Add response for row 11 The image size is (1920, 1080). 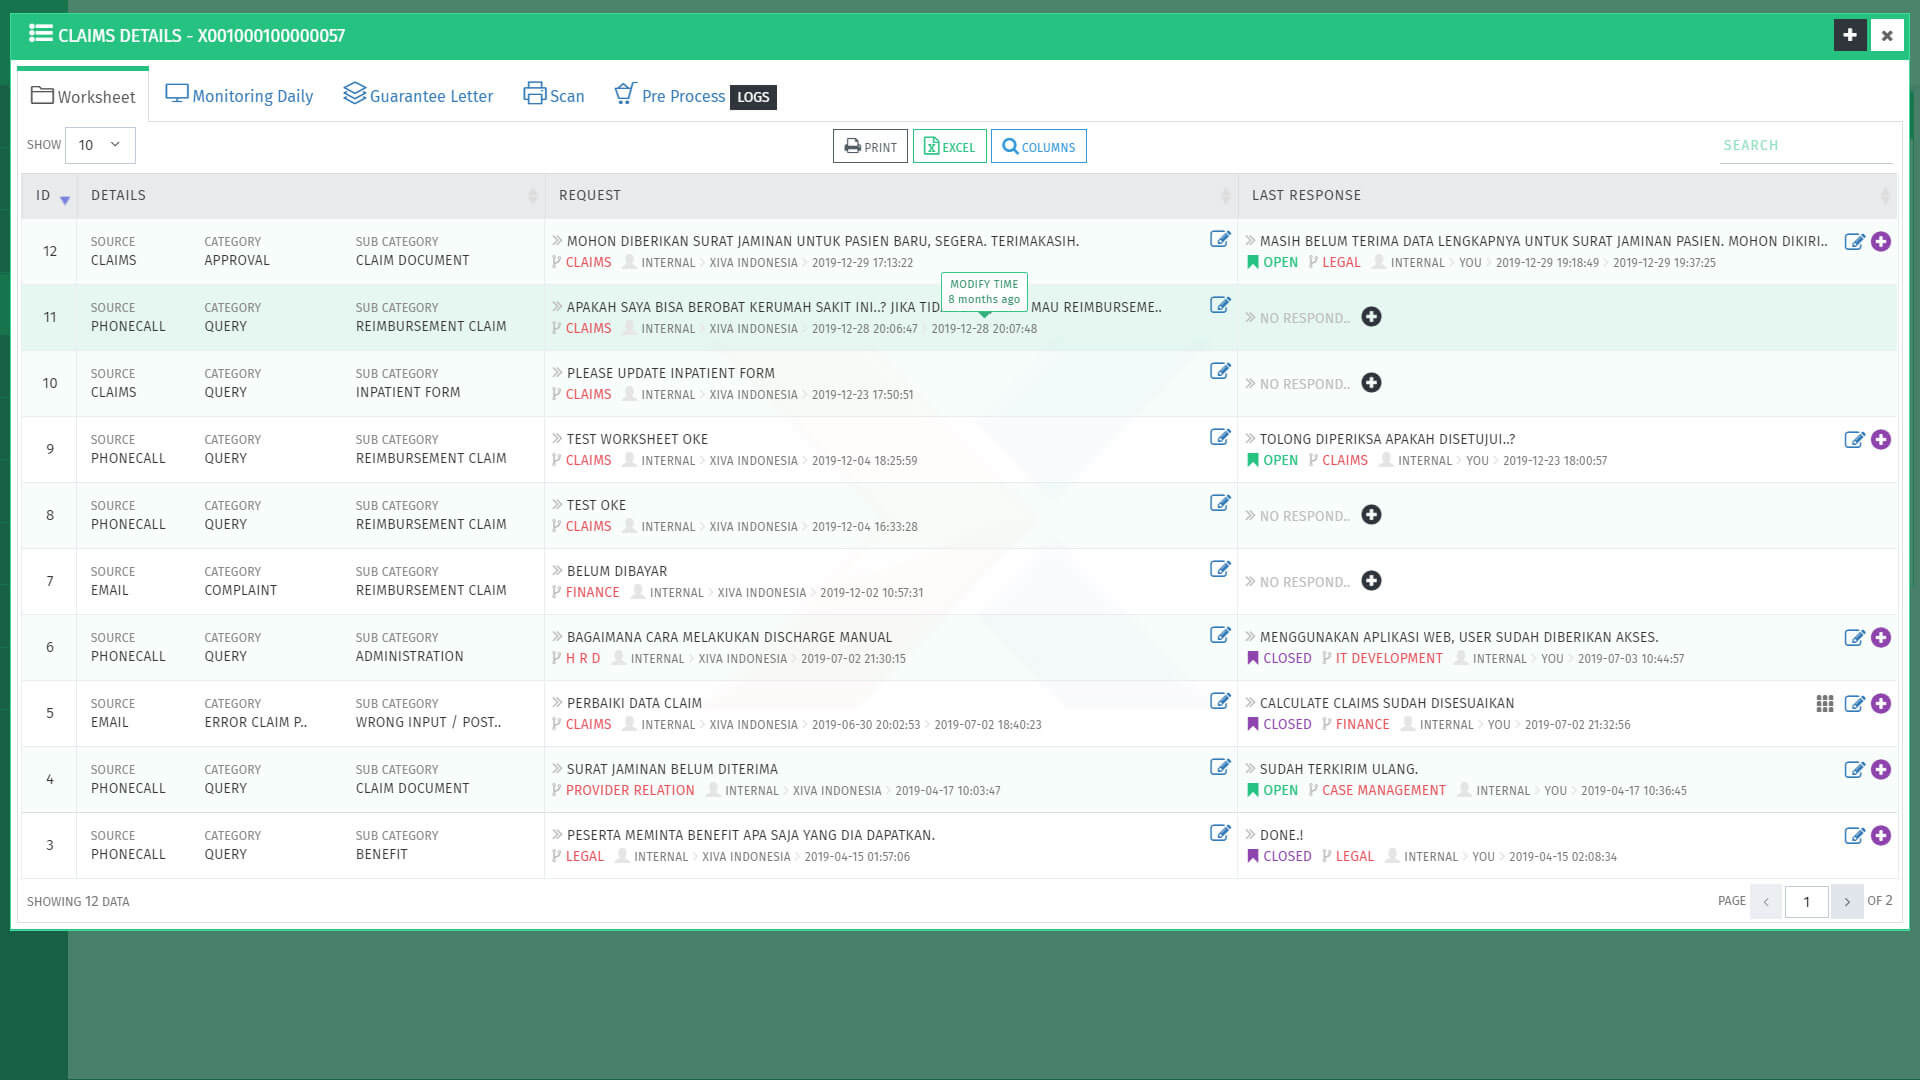pyautogui.click(x=1372, y=317)
